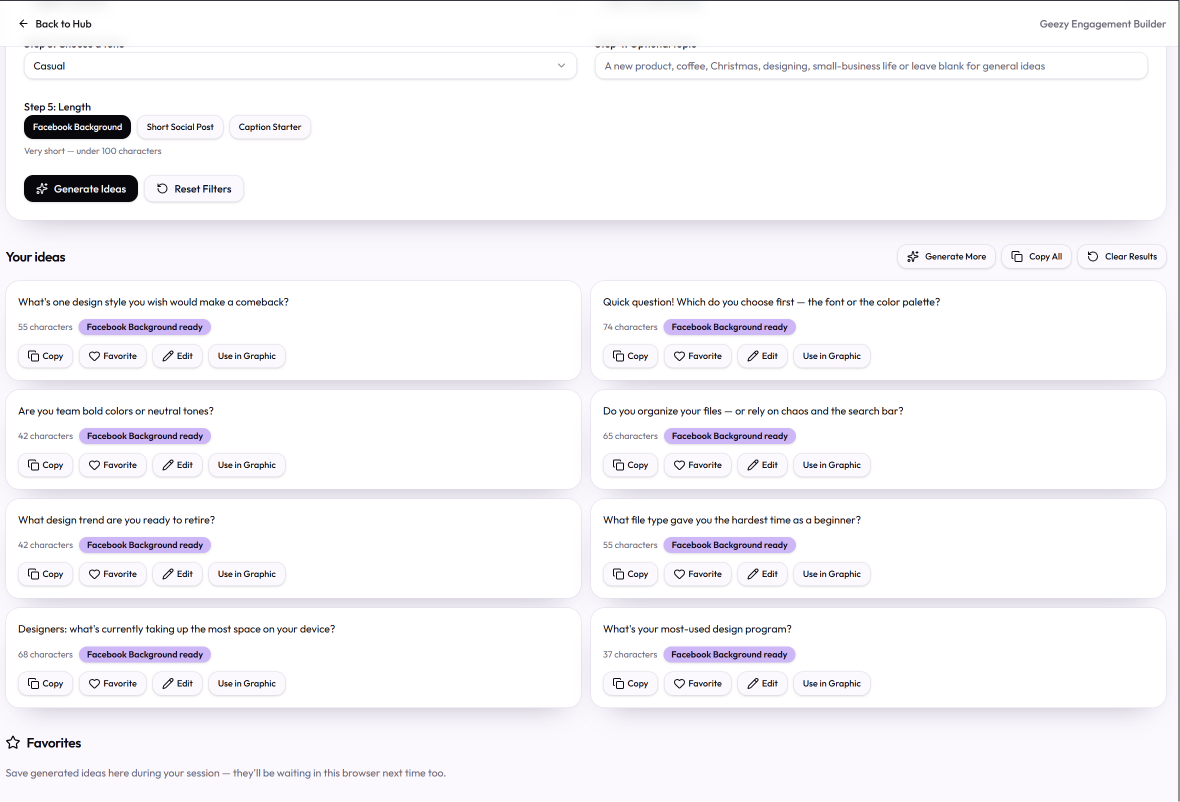Open the Casual tone dropdown
Image resolution: width=1180 pixels, height=802 pixels.
click(x=300, y=66)
